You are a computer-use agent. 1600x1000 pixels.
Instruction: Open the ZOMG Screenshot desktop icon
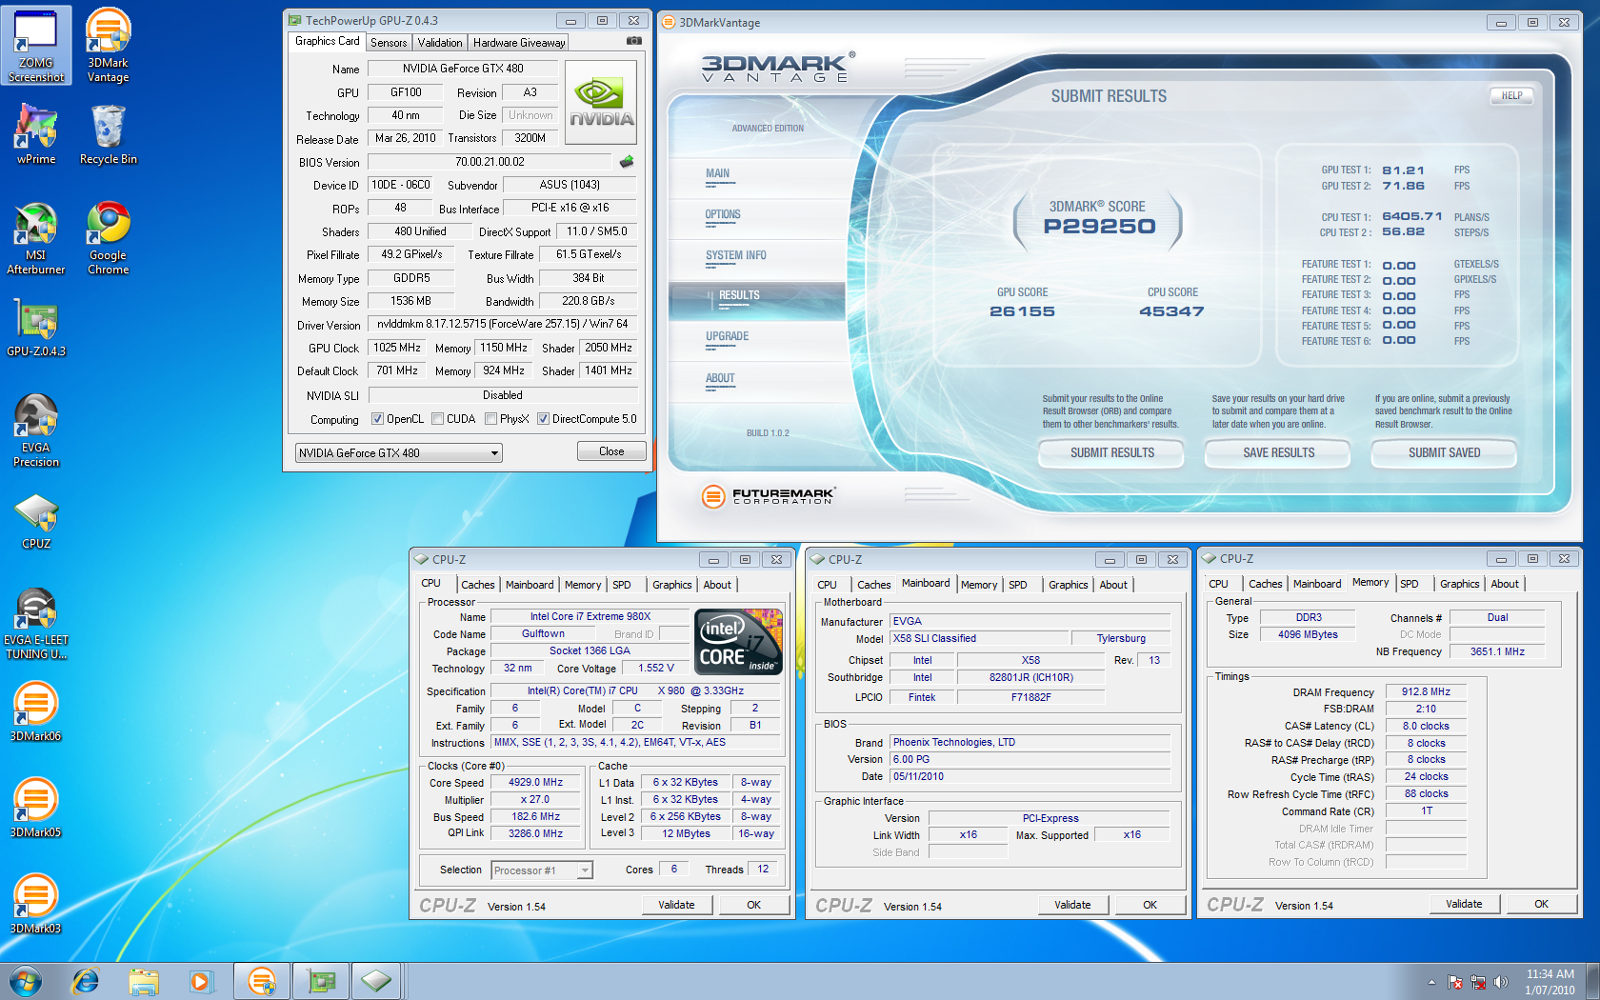(36, 45)
